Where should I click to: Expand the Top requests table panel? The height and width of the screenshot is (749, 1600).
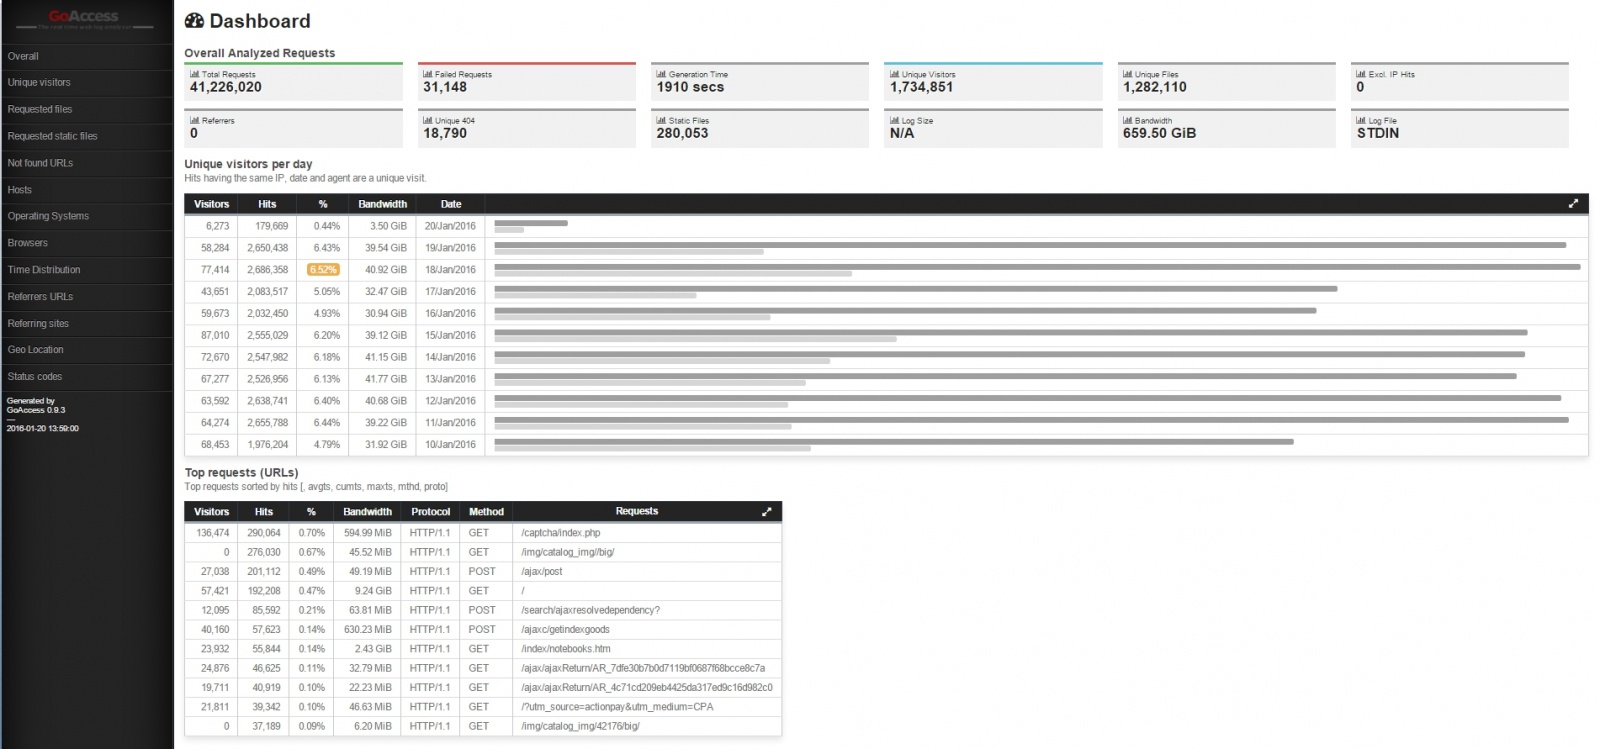coord(767,511)
